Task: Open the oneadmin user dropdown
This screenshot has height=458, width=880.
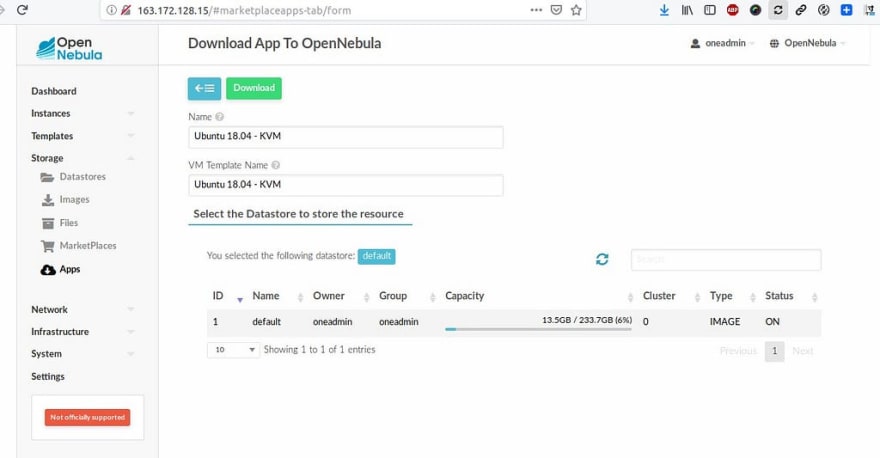Action: (722, 43)
